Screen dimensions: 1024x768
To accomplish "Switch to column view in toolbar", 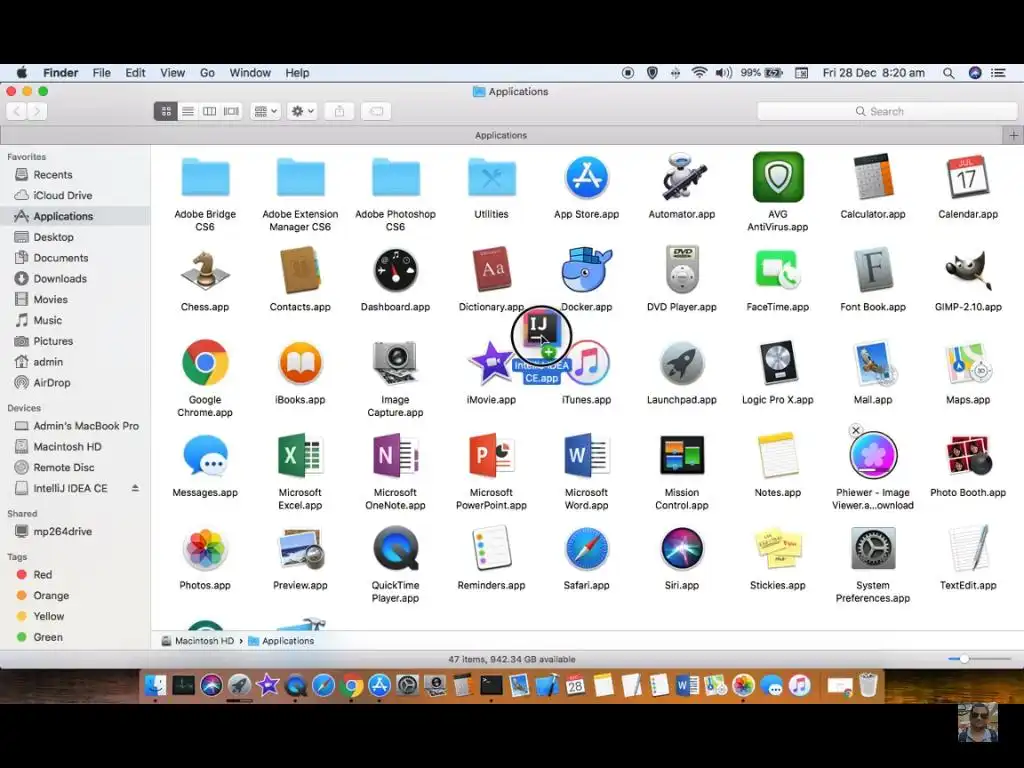I will point(210,111).
